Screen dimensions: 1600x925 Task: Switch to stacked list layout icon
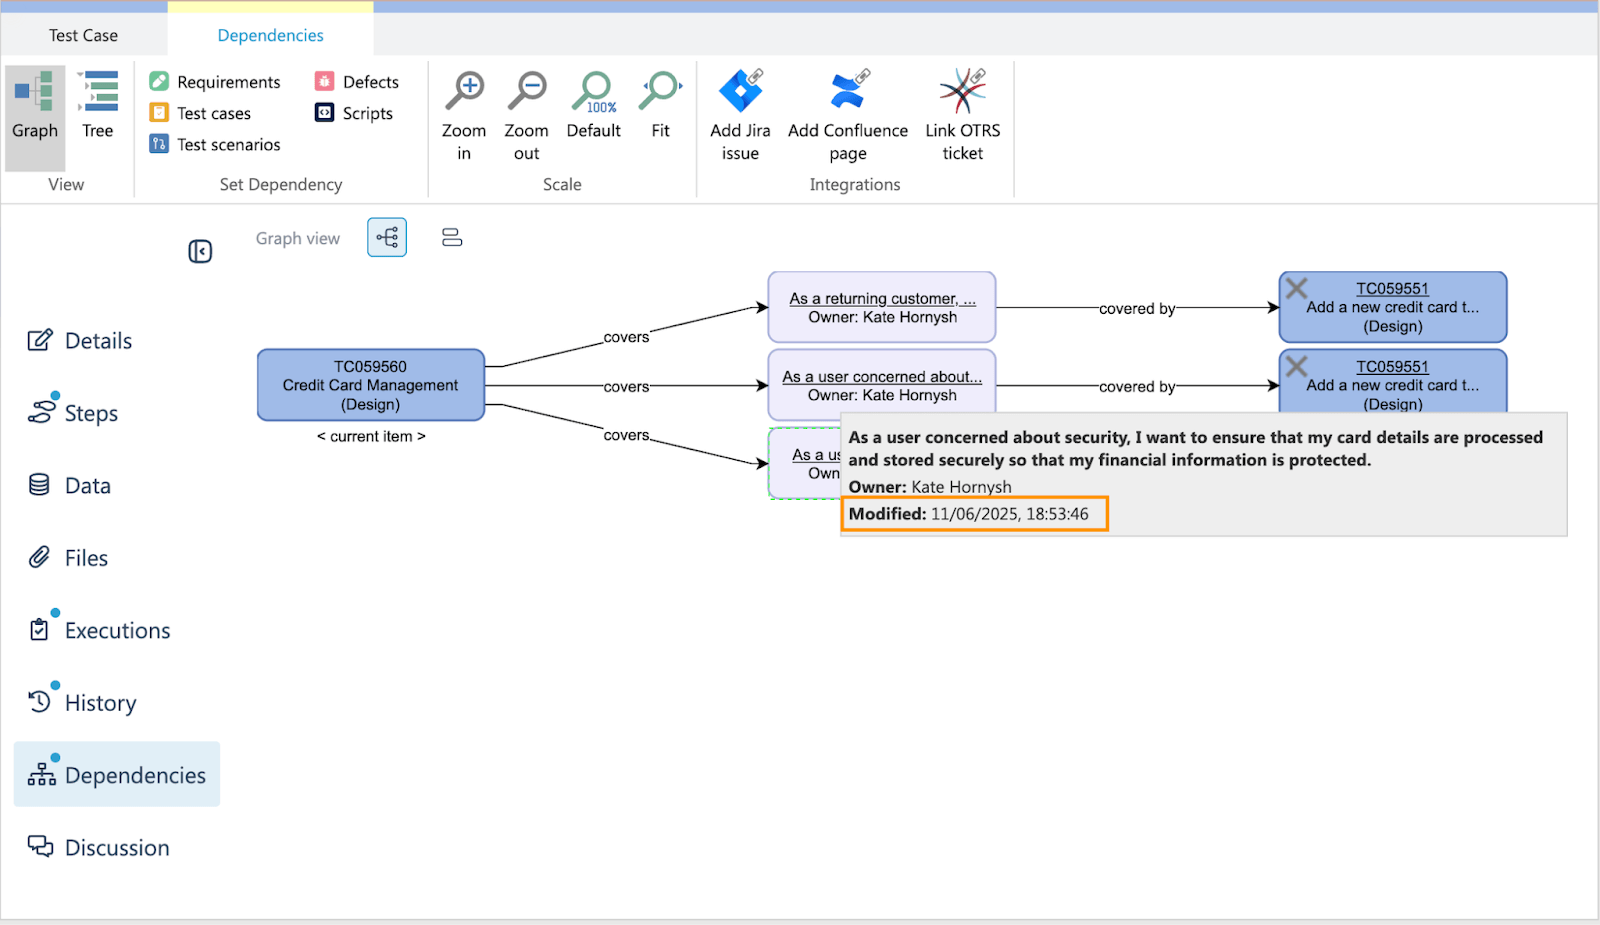[452, 238]
